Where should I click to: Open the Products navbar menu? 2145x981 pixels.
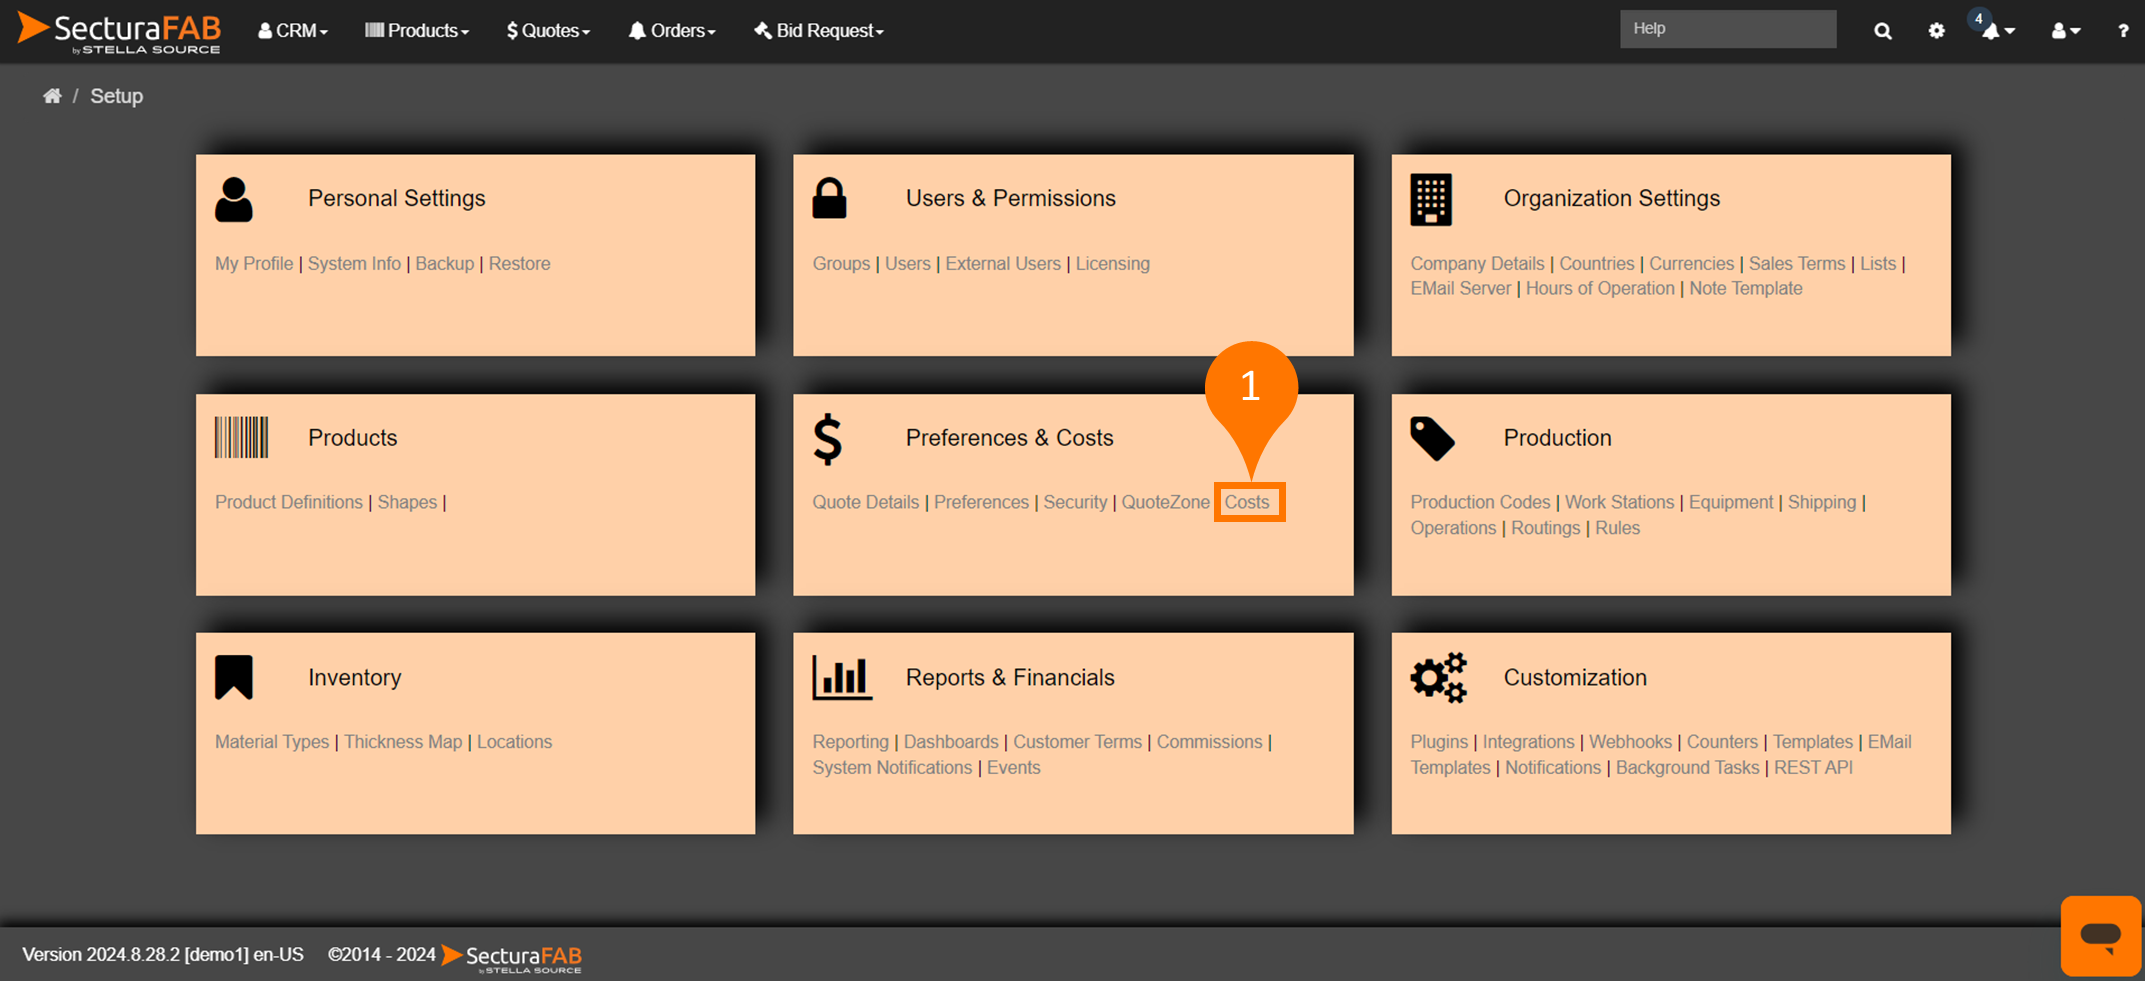pyautogui.click(x=417, y=31)
